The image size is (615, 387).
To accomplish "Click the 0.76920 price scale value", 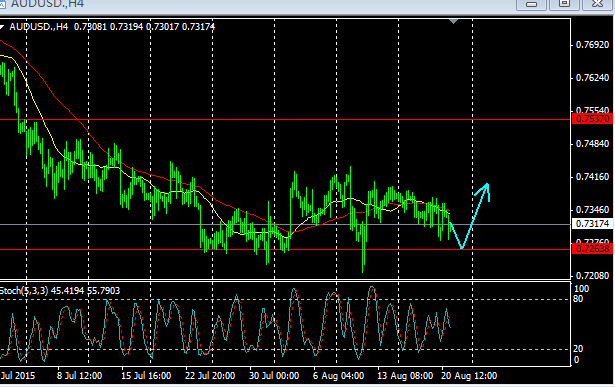I will click(x=592, y=45).
